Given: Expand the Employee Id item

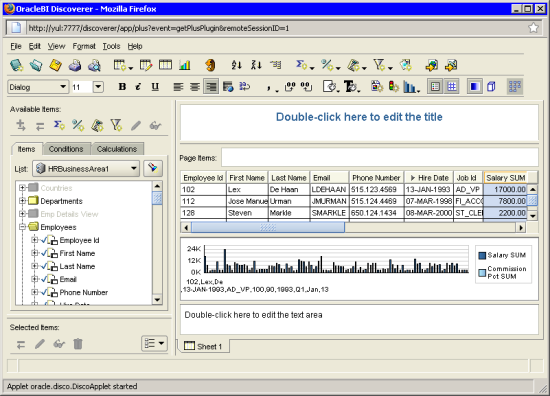Looking at the screenshot, I should point(34,240).
